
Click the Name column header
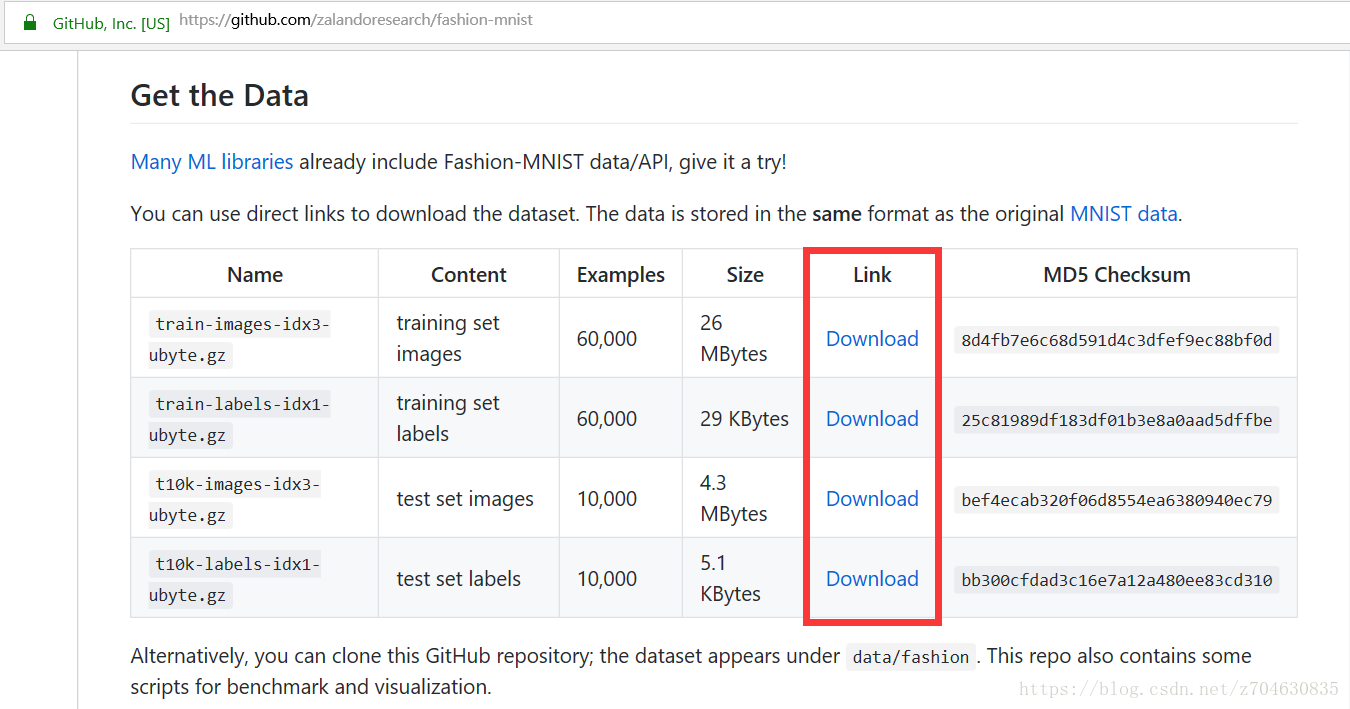coord(255,274)
